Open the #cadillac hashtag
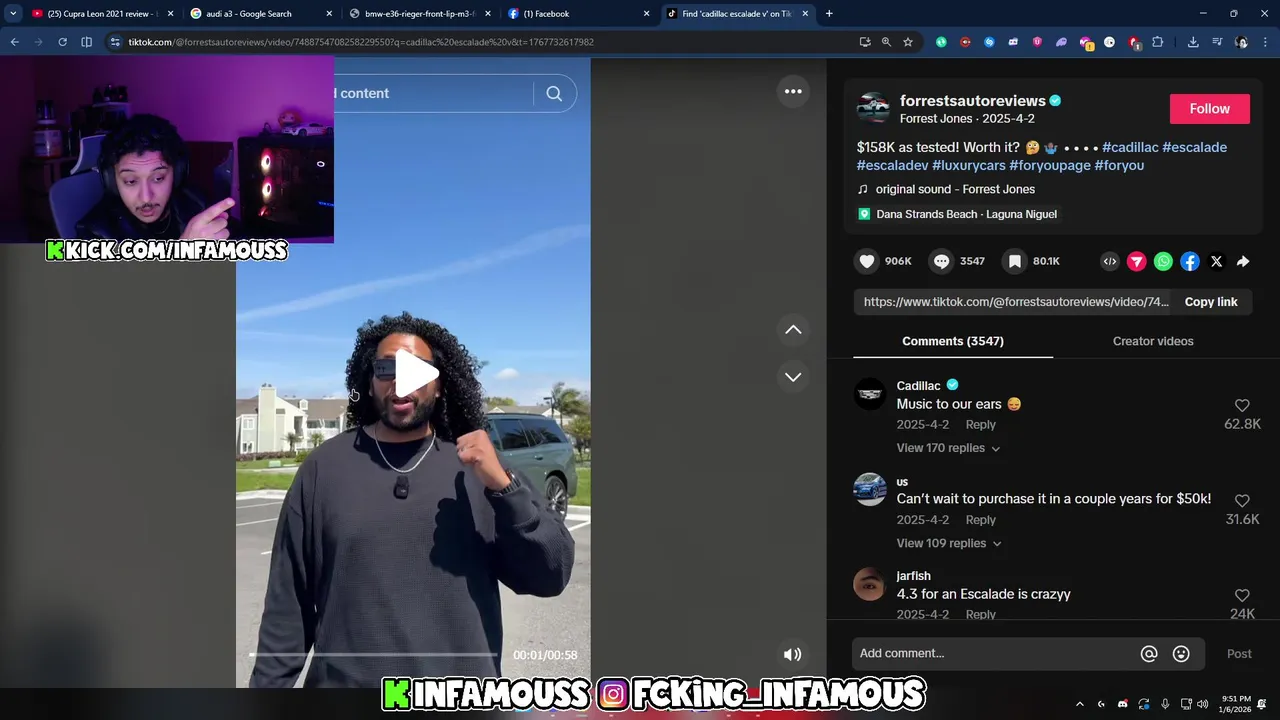This screenshot has height=720, width=1280. point(1130,147)
